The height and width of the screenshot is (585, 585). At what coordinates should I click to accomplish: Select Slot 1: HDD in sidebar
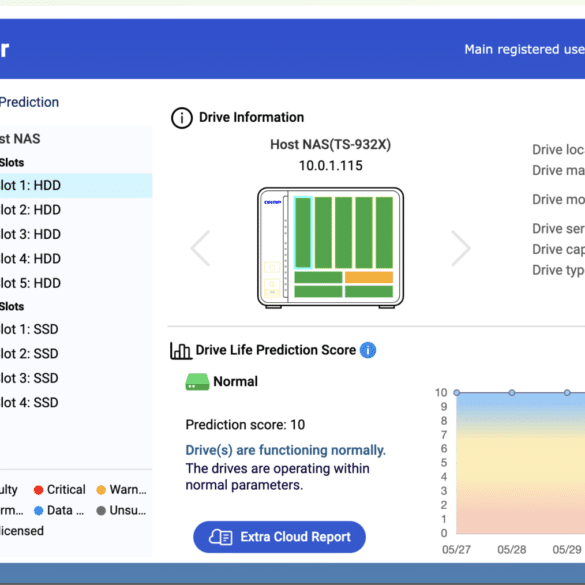coord(76,185)
